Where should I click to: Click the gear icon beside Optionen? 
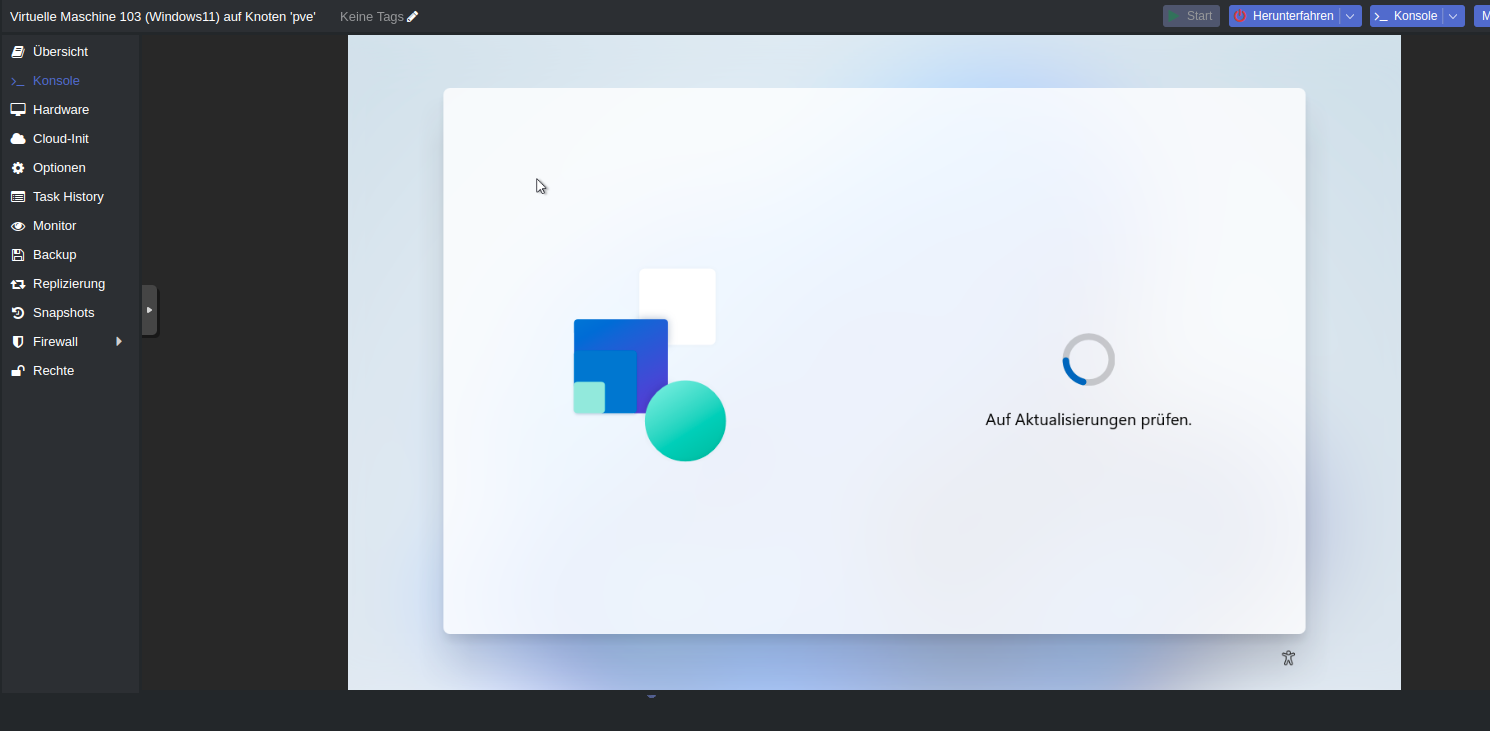click(x=18, y=167)
